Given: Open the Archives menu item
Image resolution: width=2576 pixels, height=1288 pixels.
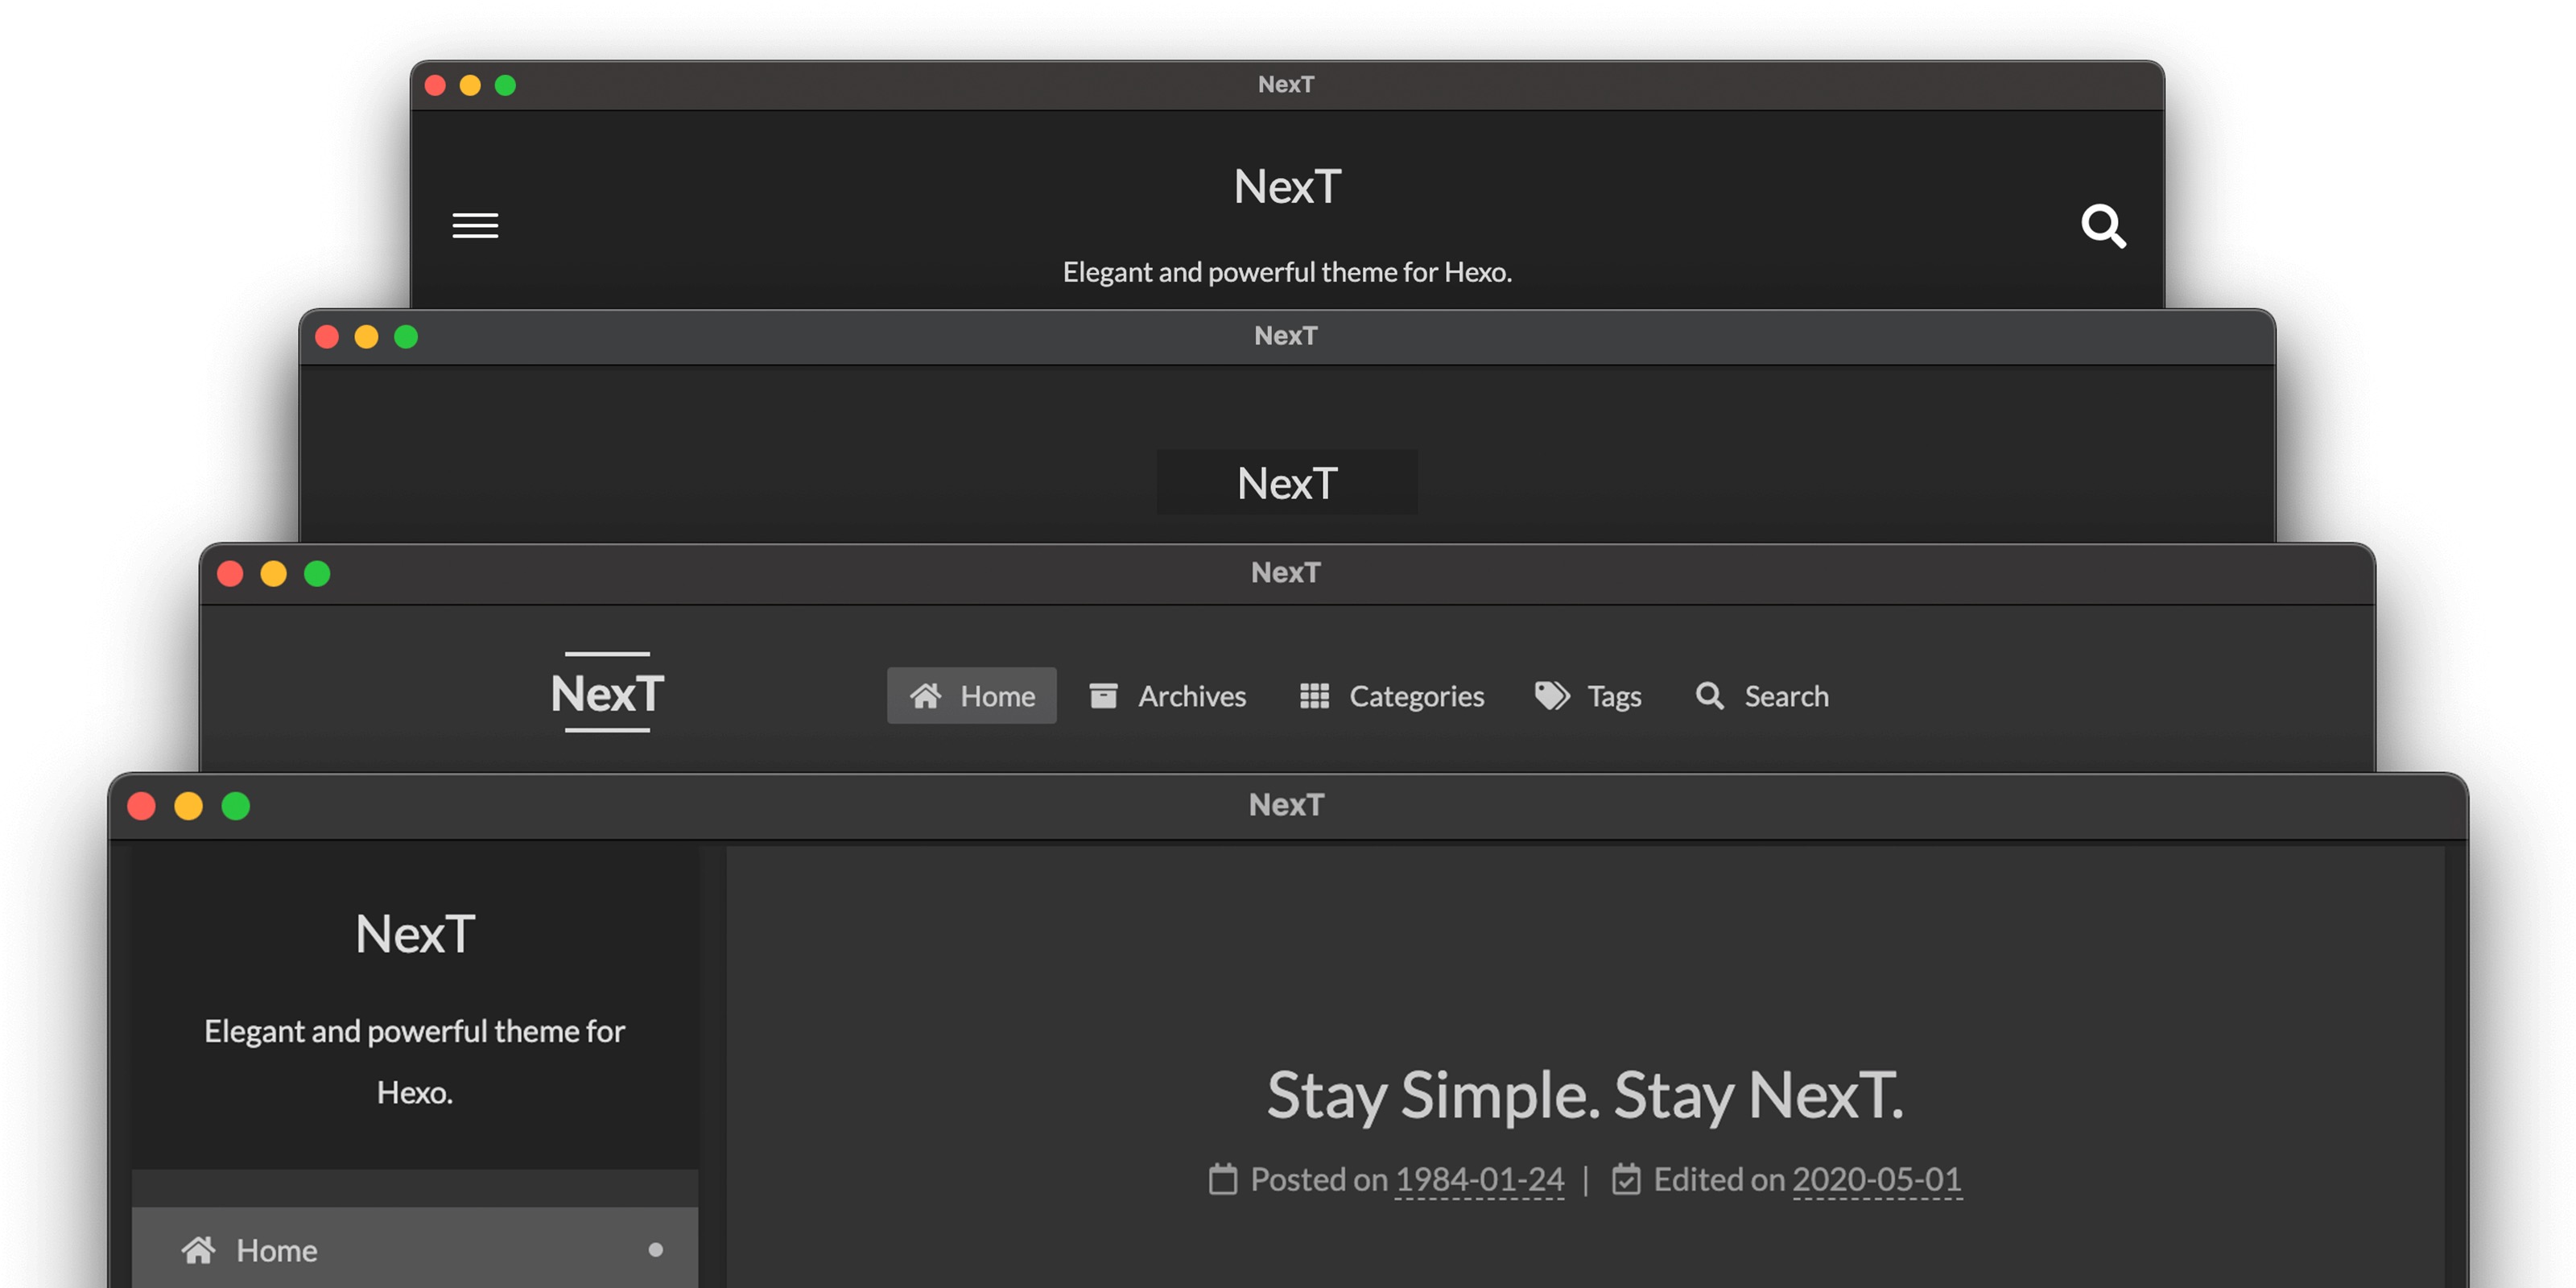Looking at the screenshot, I should click(1192, 696).
